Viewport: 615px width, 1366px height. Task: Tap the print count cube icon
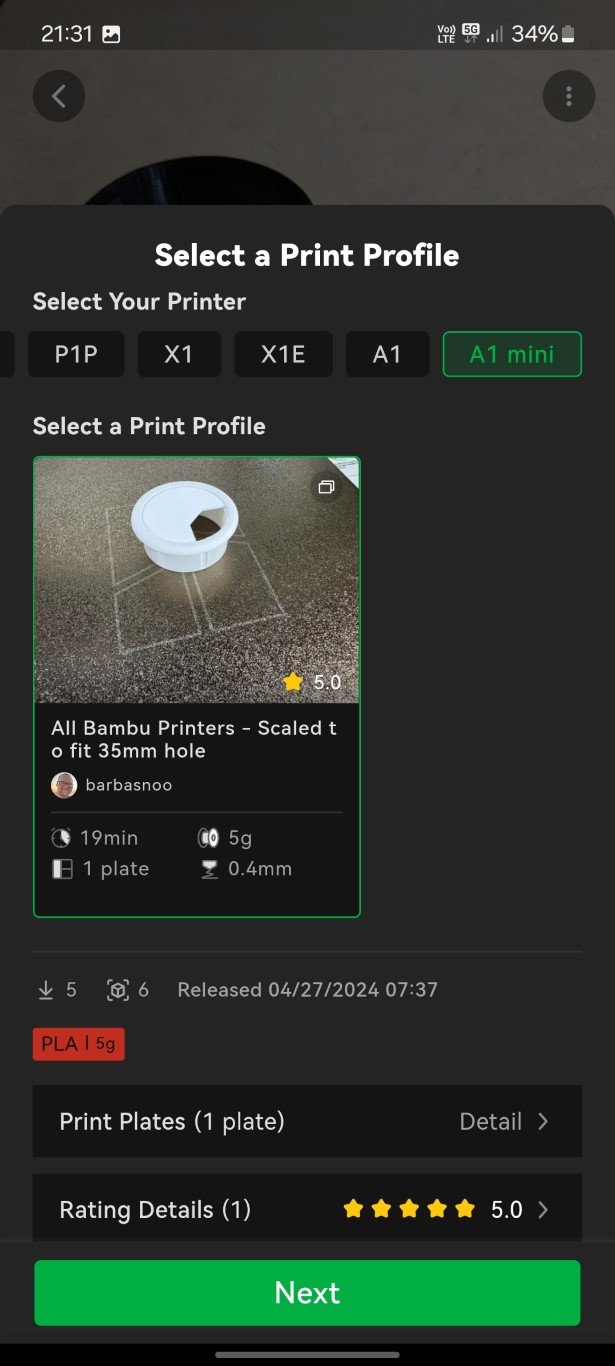118,990
